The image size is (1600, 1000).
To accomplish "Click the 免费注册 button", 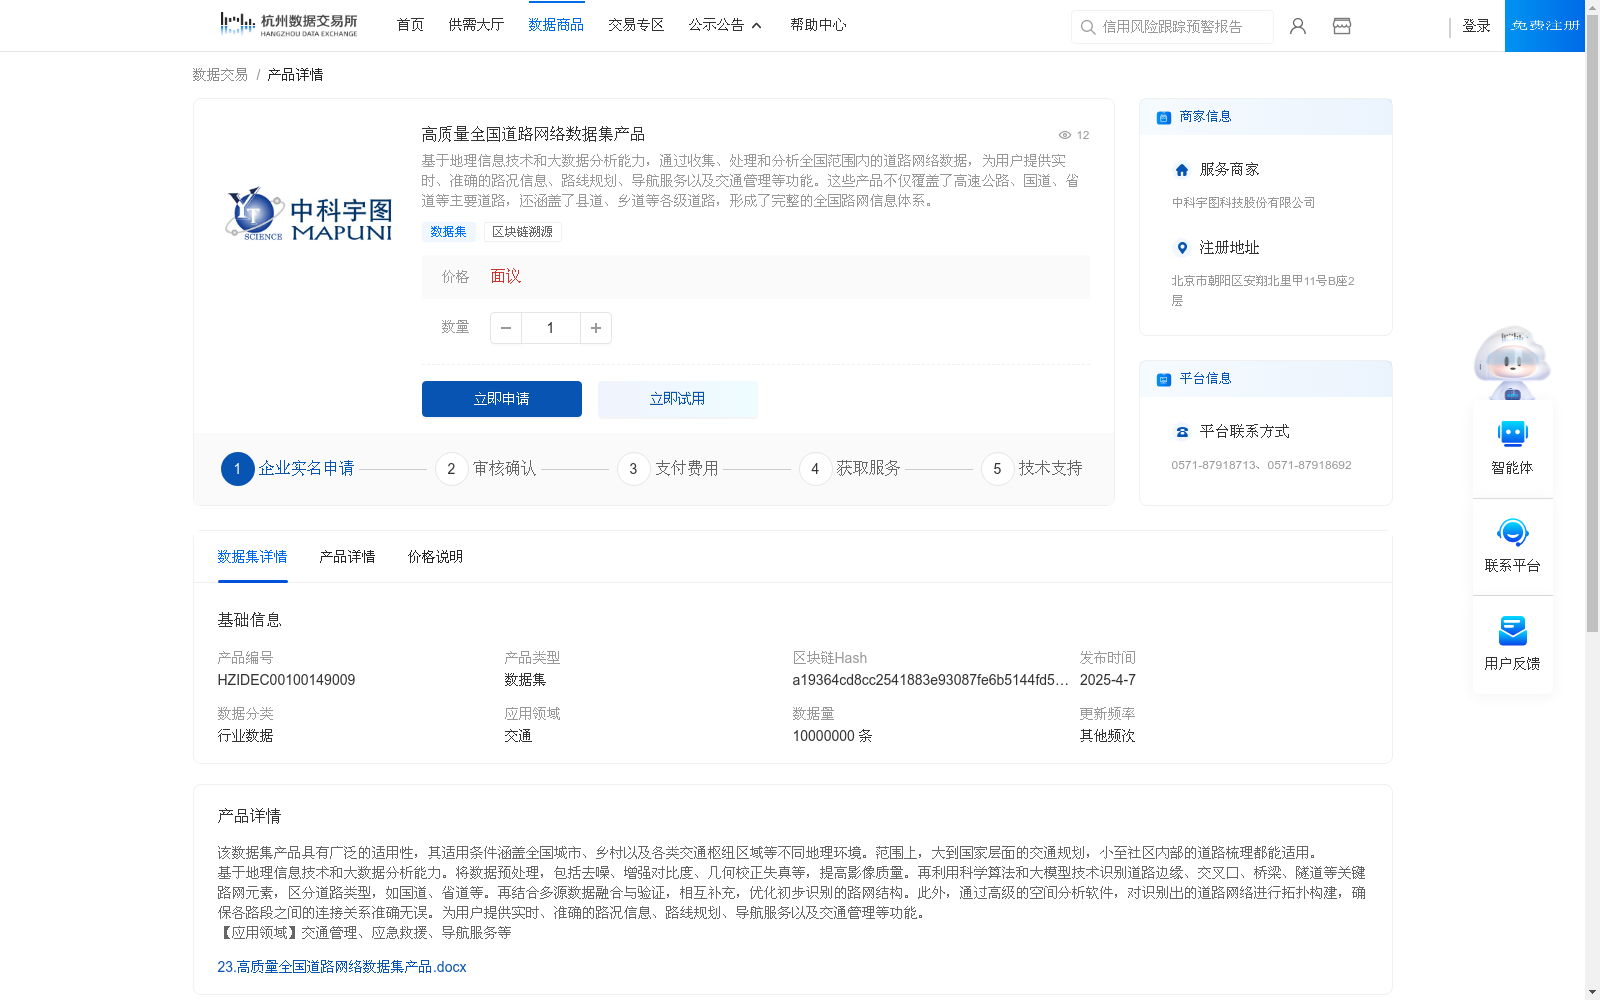I will tap(1545, 26).
